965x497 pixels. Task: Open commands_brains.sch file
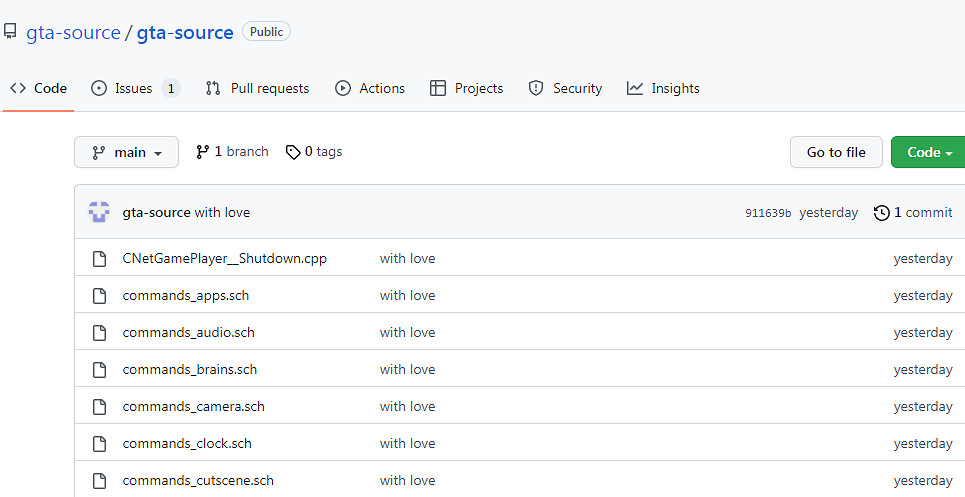click(190, 369)
